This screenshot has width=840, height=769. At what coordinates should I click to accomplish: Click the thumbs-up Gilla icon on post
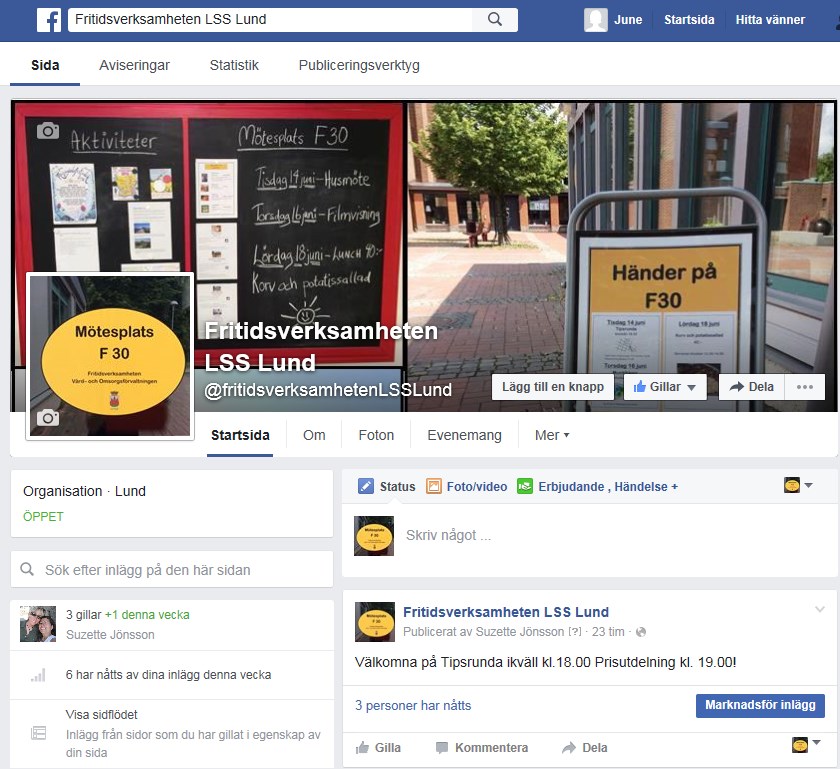[x=363, y=748]
